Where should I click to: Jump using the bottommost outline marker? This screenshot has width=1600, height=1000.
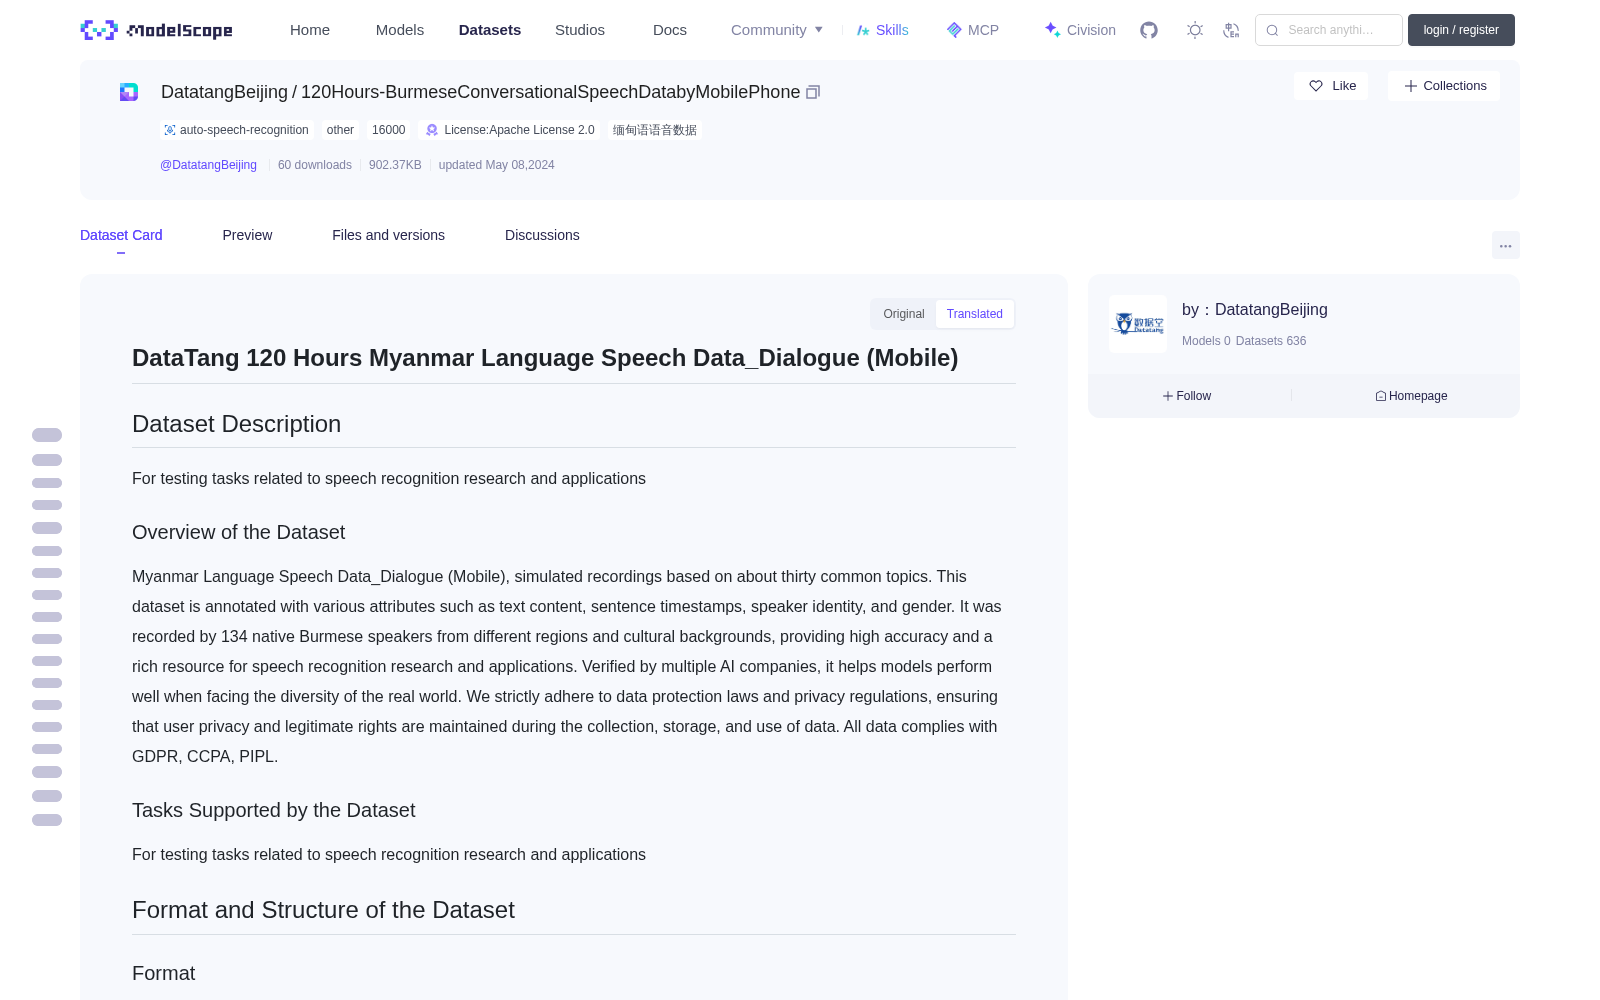(x=47, y=820)
